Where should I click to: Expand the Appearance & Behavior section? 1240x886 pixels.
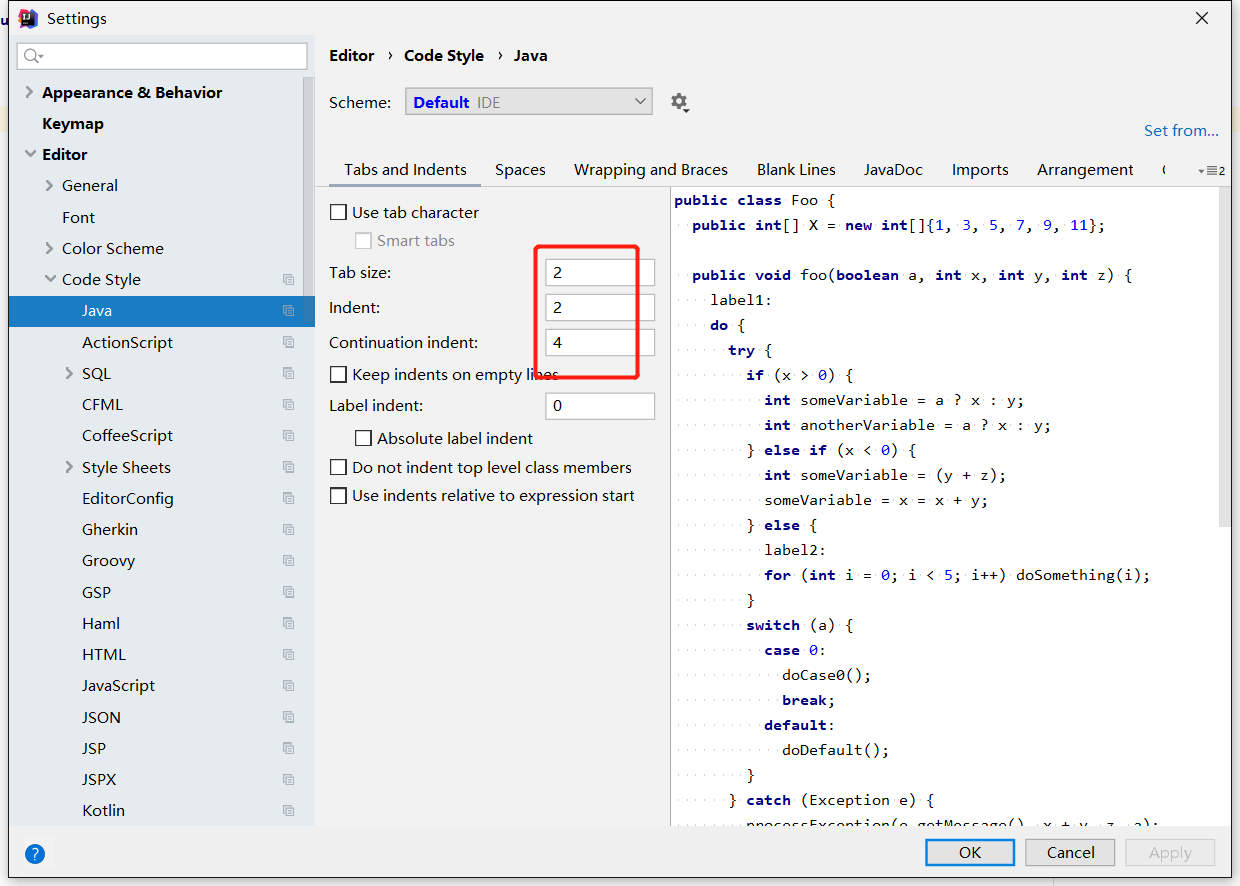tap(28, 92)
